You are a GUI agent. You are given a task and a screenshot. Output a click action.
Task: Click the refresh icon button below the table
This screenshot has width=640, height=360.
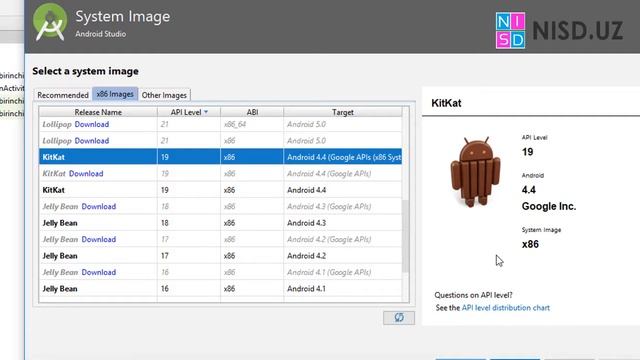click(399, 318)
